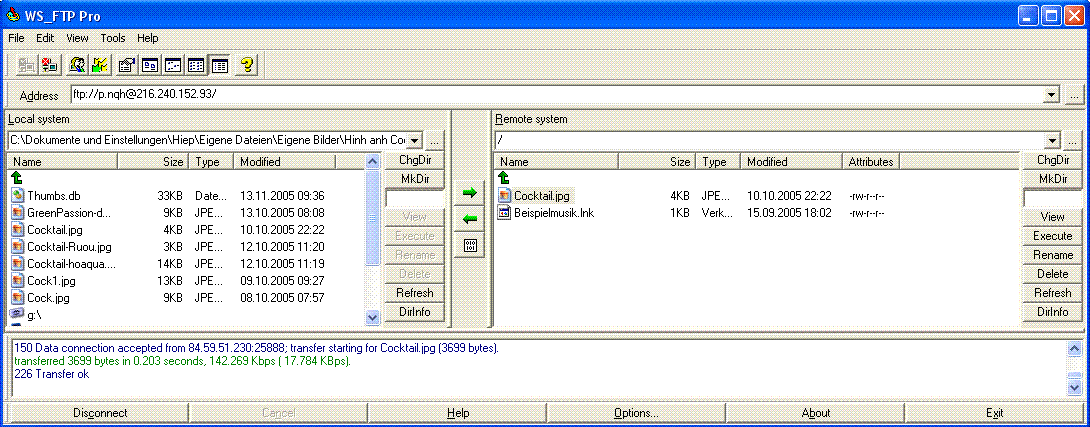Click the Exit button

click(x=994, y=413)
